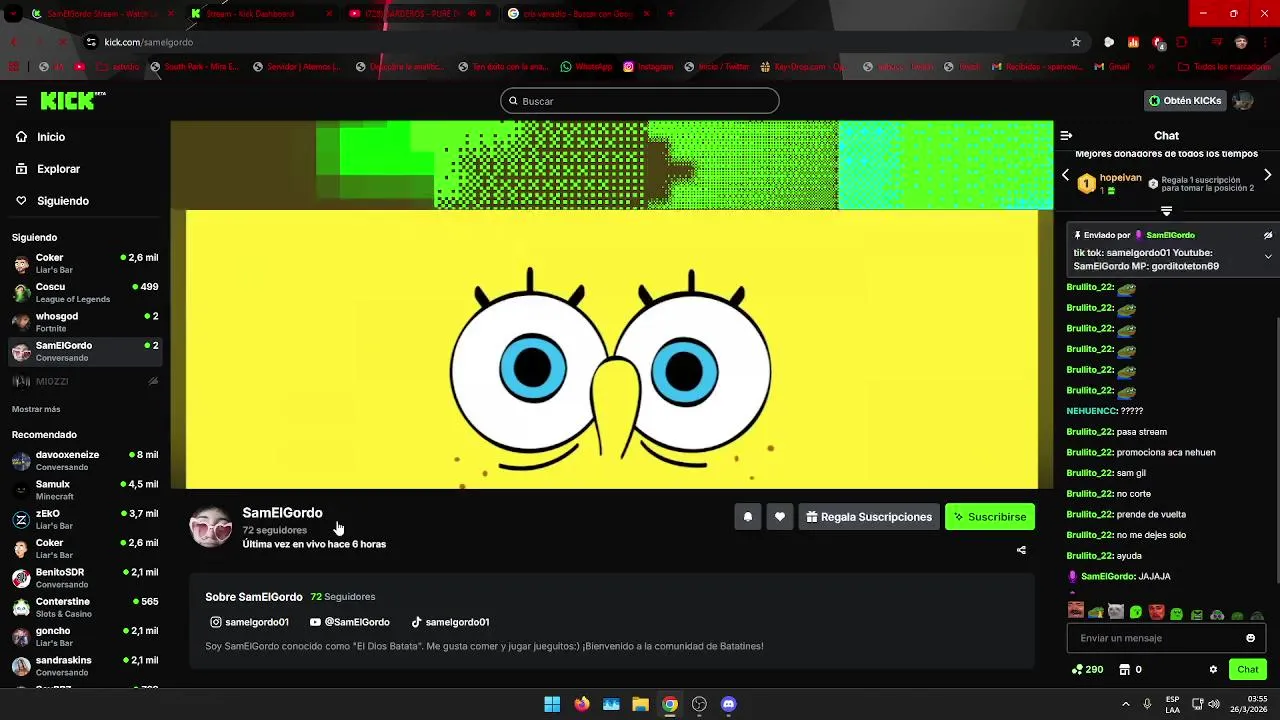The width and height of the screenshot is (1280, 720).
Task: Open Instagram bookmark
Action: tap(648, 67)
